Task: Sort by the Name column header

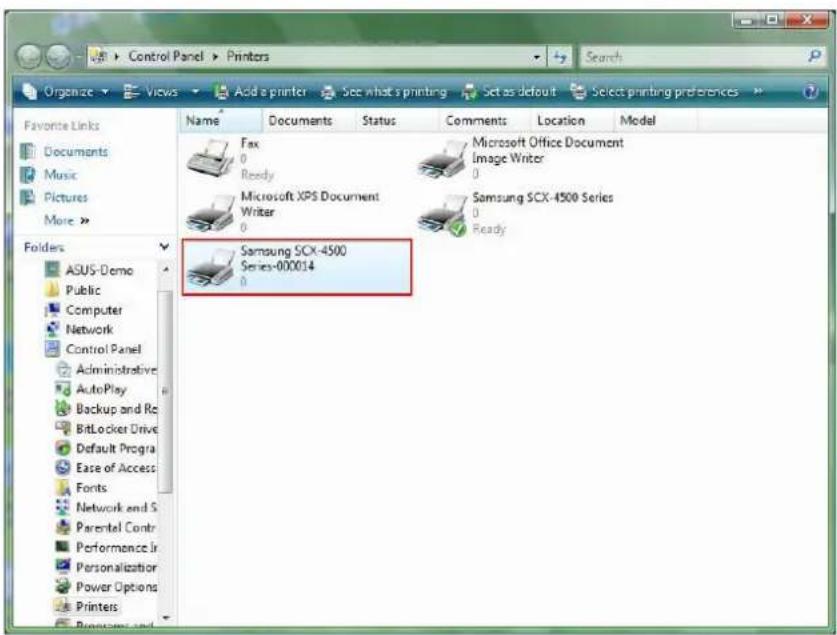Action: [x=220, y=121]
